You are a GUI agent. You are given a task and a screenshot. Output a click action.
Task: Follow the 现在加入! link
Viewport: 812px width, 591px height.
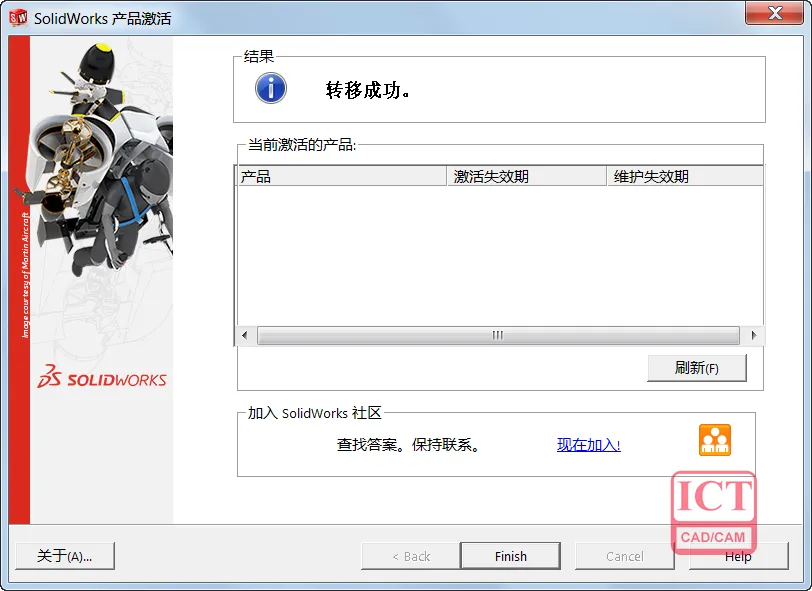(588, 444)
